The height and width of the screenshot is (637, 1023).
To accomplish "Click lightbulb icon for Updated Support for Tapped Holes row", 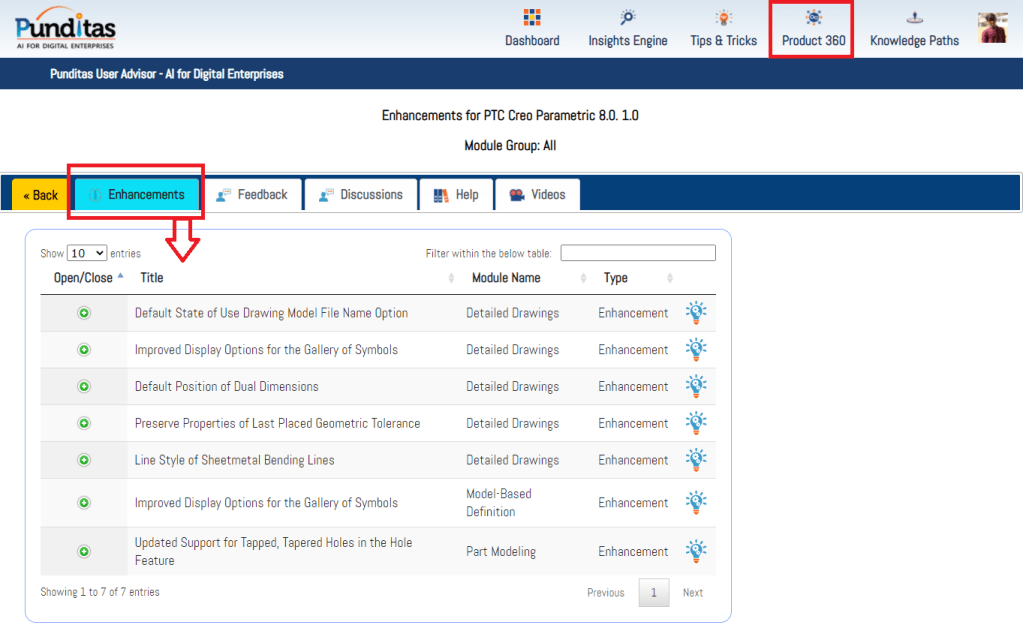I will tap(696, 551).
